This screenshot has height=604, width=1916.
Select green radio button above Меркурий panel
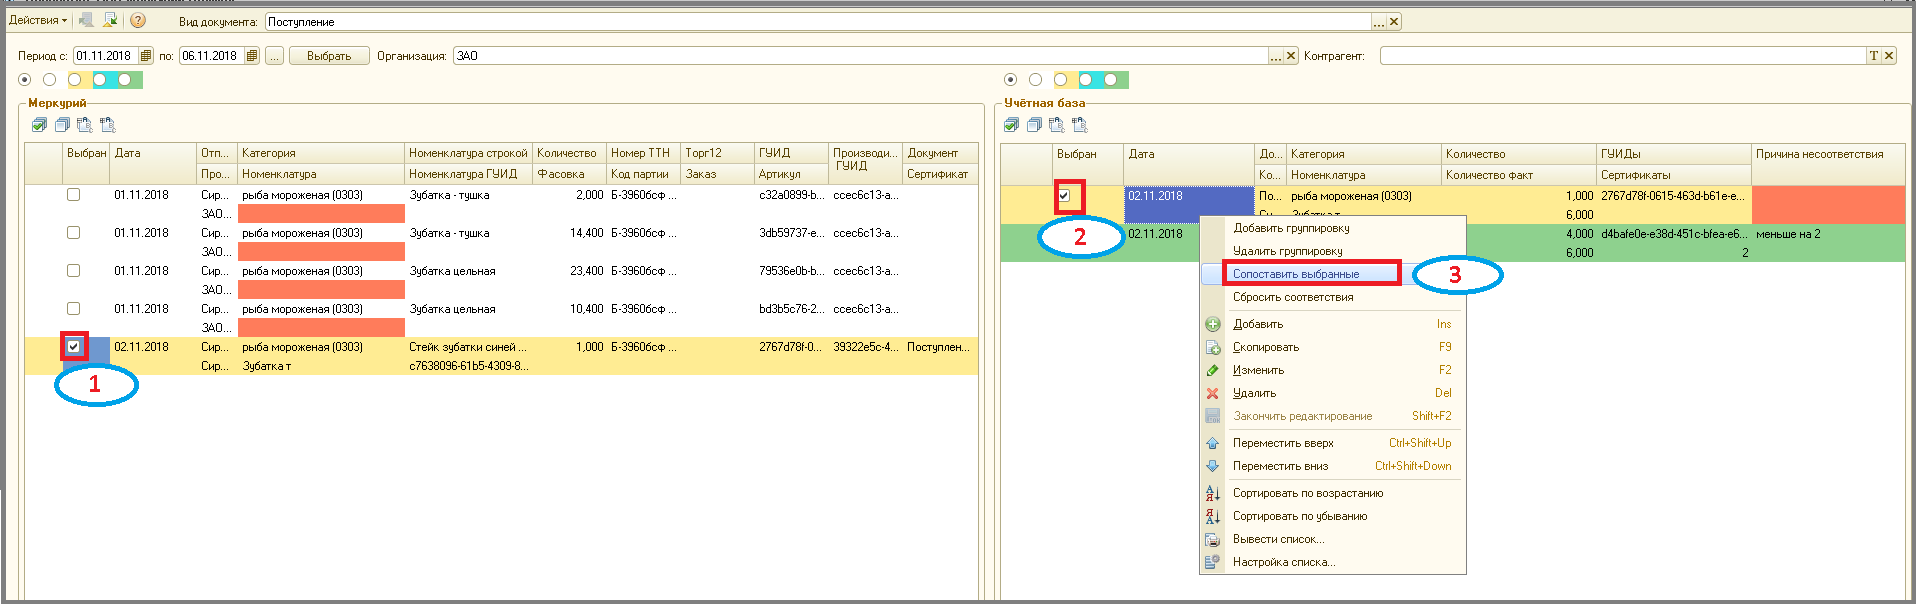tap(125, 80)
